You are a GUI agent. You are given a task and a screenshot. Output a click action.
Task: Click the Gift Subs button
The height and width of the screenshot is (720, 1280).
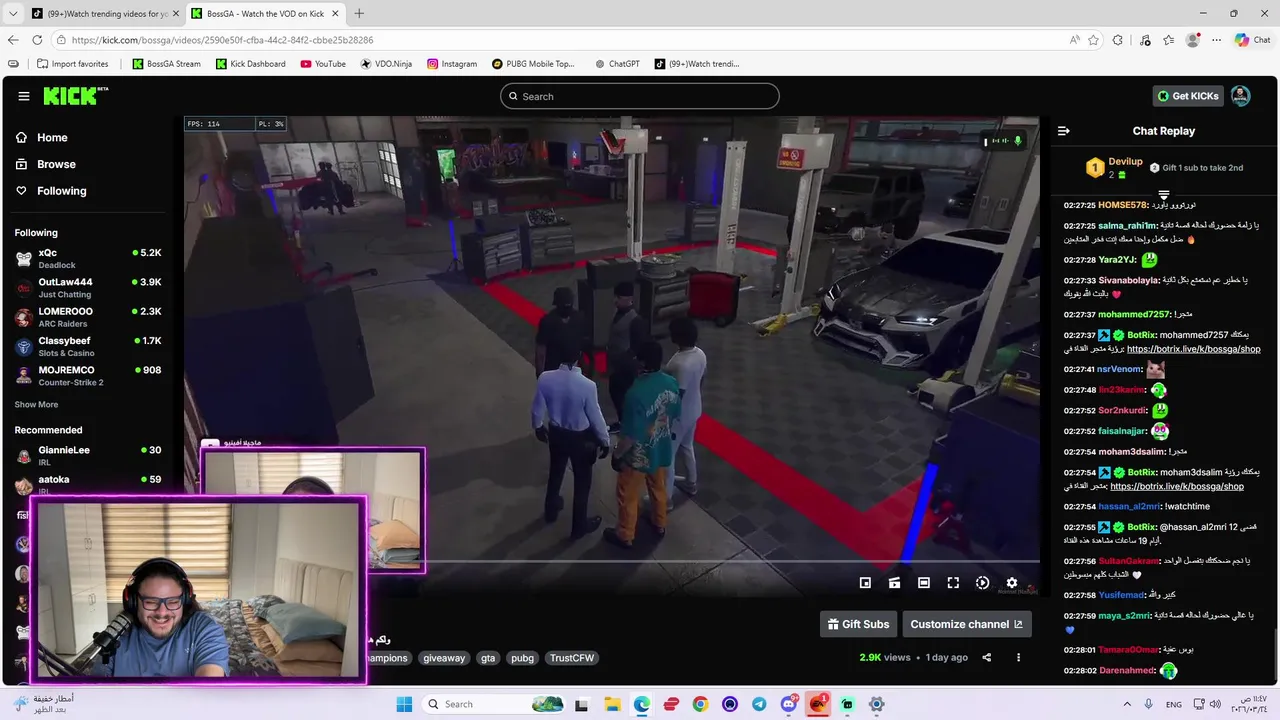[x=857, y=624]
